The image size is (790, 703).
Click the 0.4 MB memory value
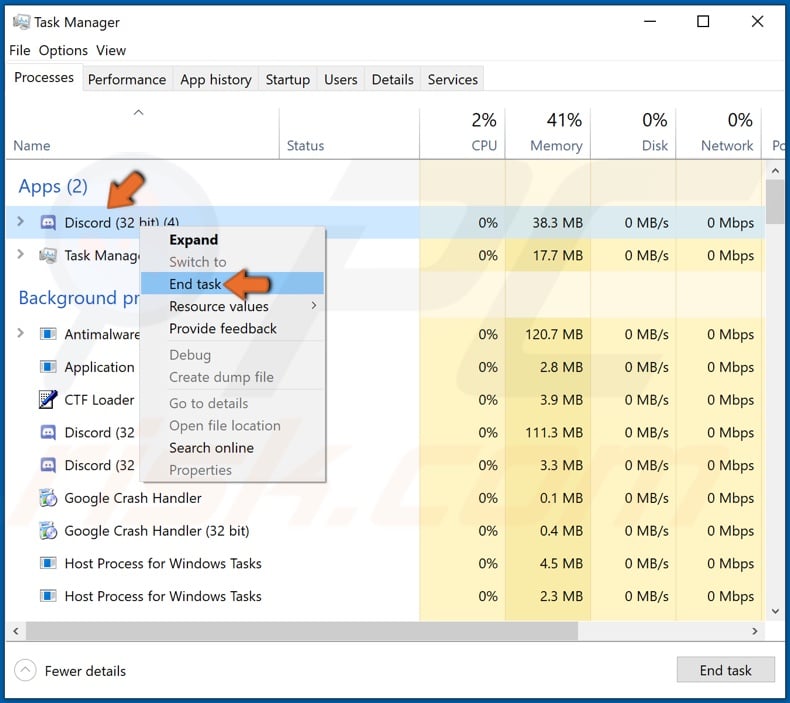tap(561, 531)
